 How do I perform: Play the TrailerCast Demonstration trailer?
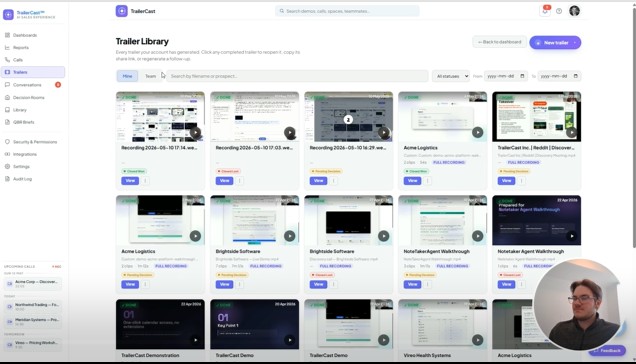[x=196, y=340]
